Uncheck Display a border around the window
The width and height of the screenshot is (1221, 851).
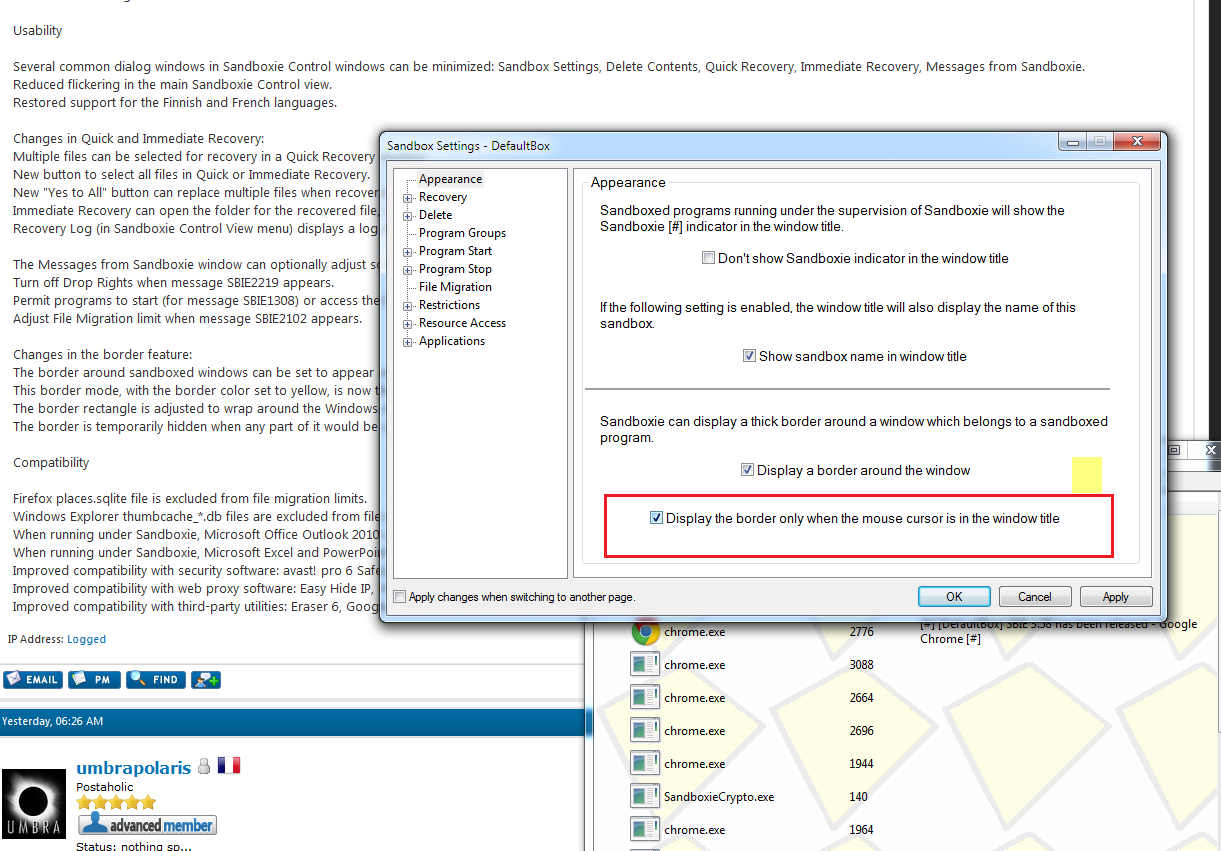click(x=747, y=470)
